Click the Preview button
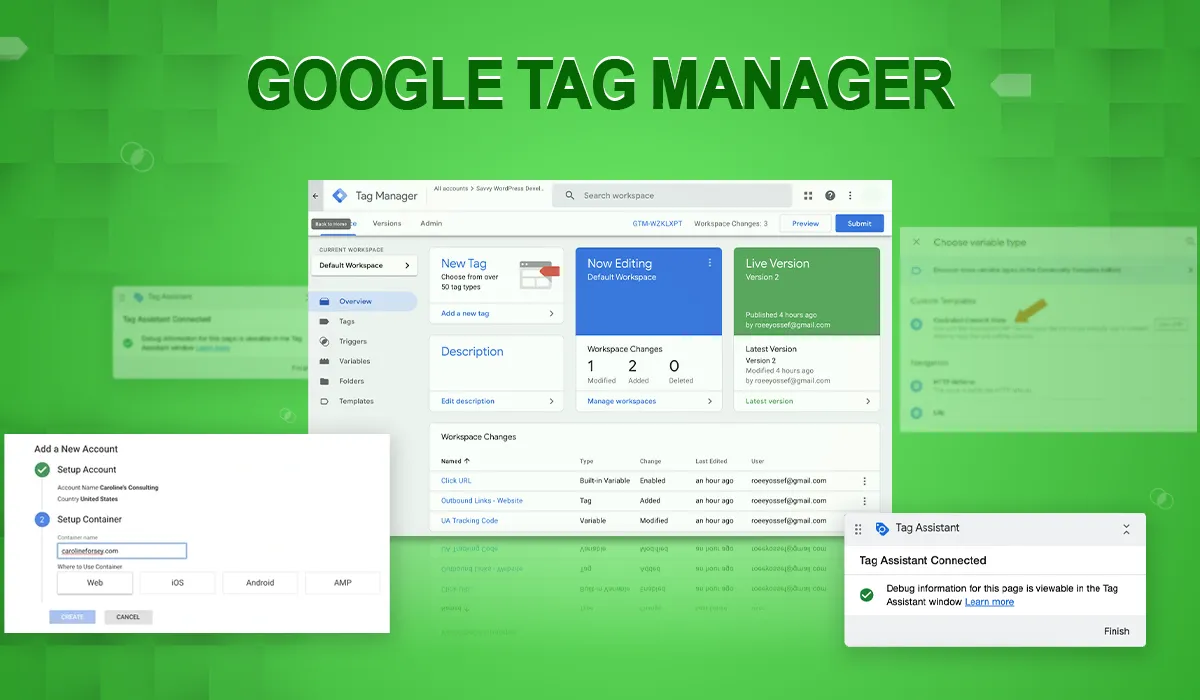This screenshot has height=700, width=1200. click(805, 224)
